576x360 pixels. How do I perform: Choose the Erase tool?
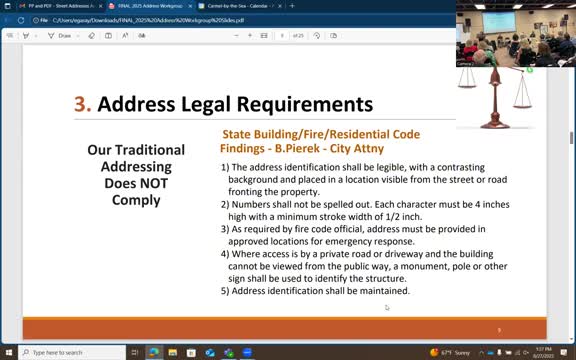[91, 36]
